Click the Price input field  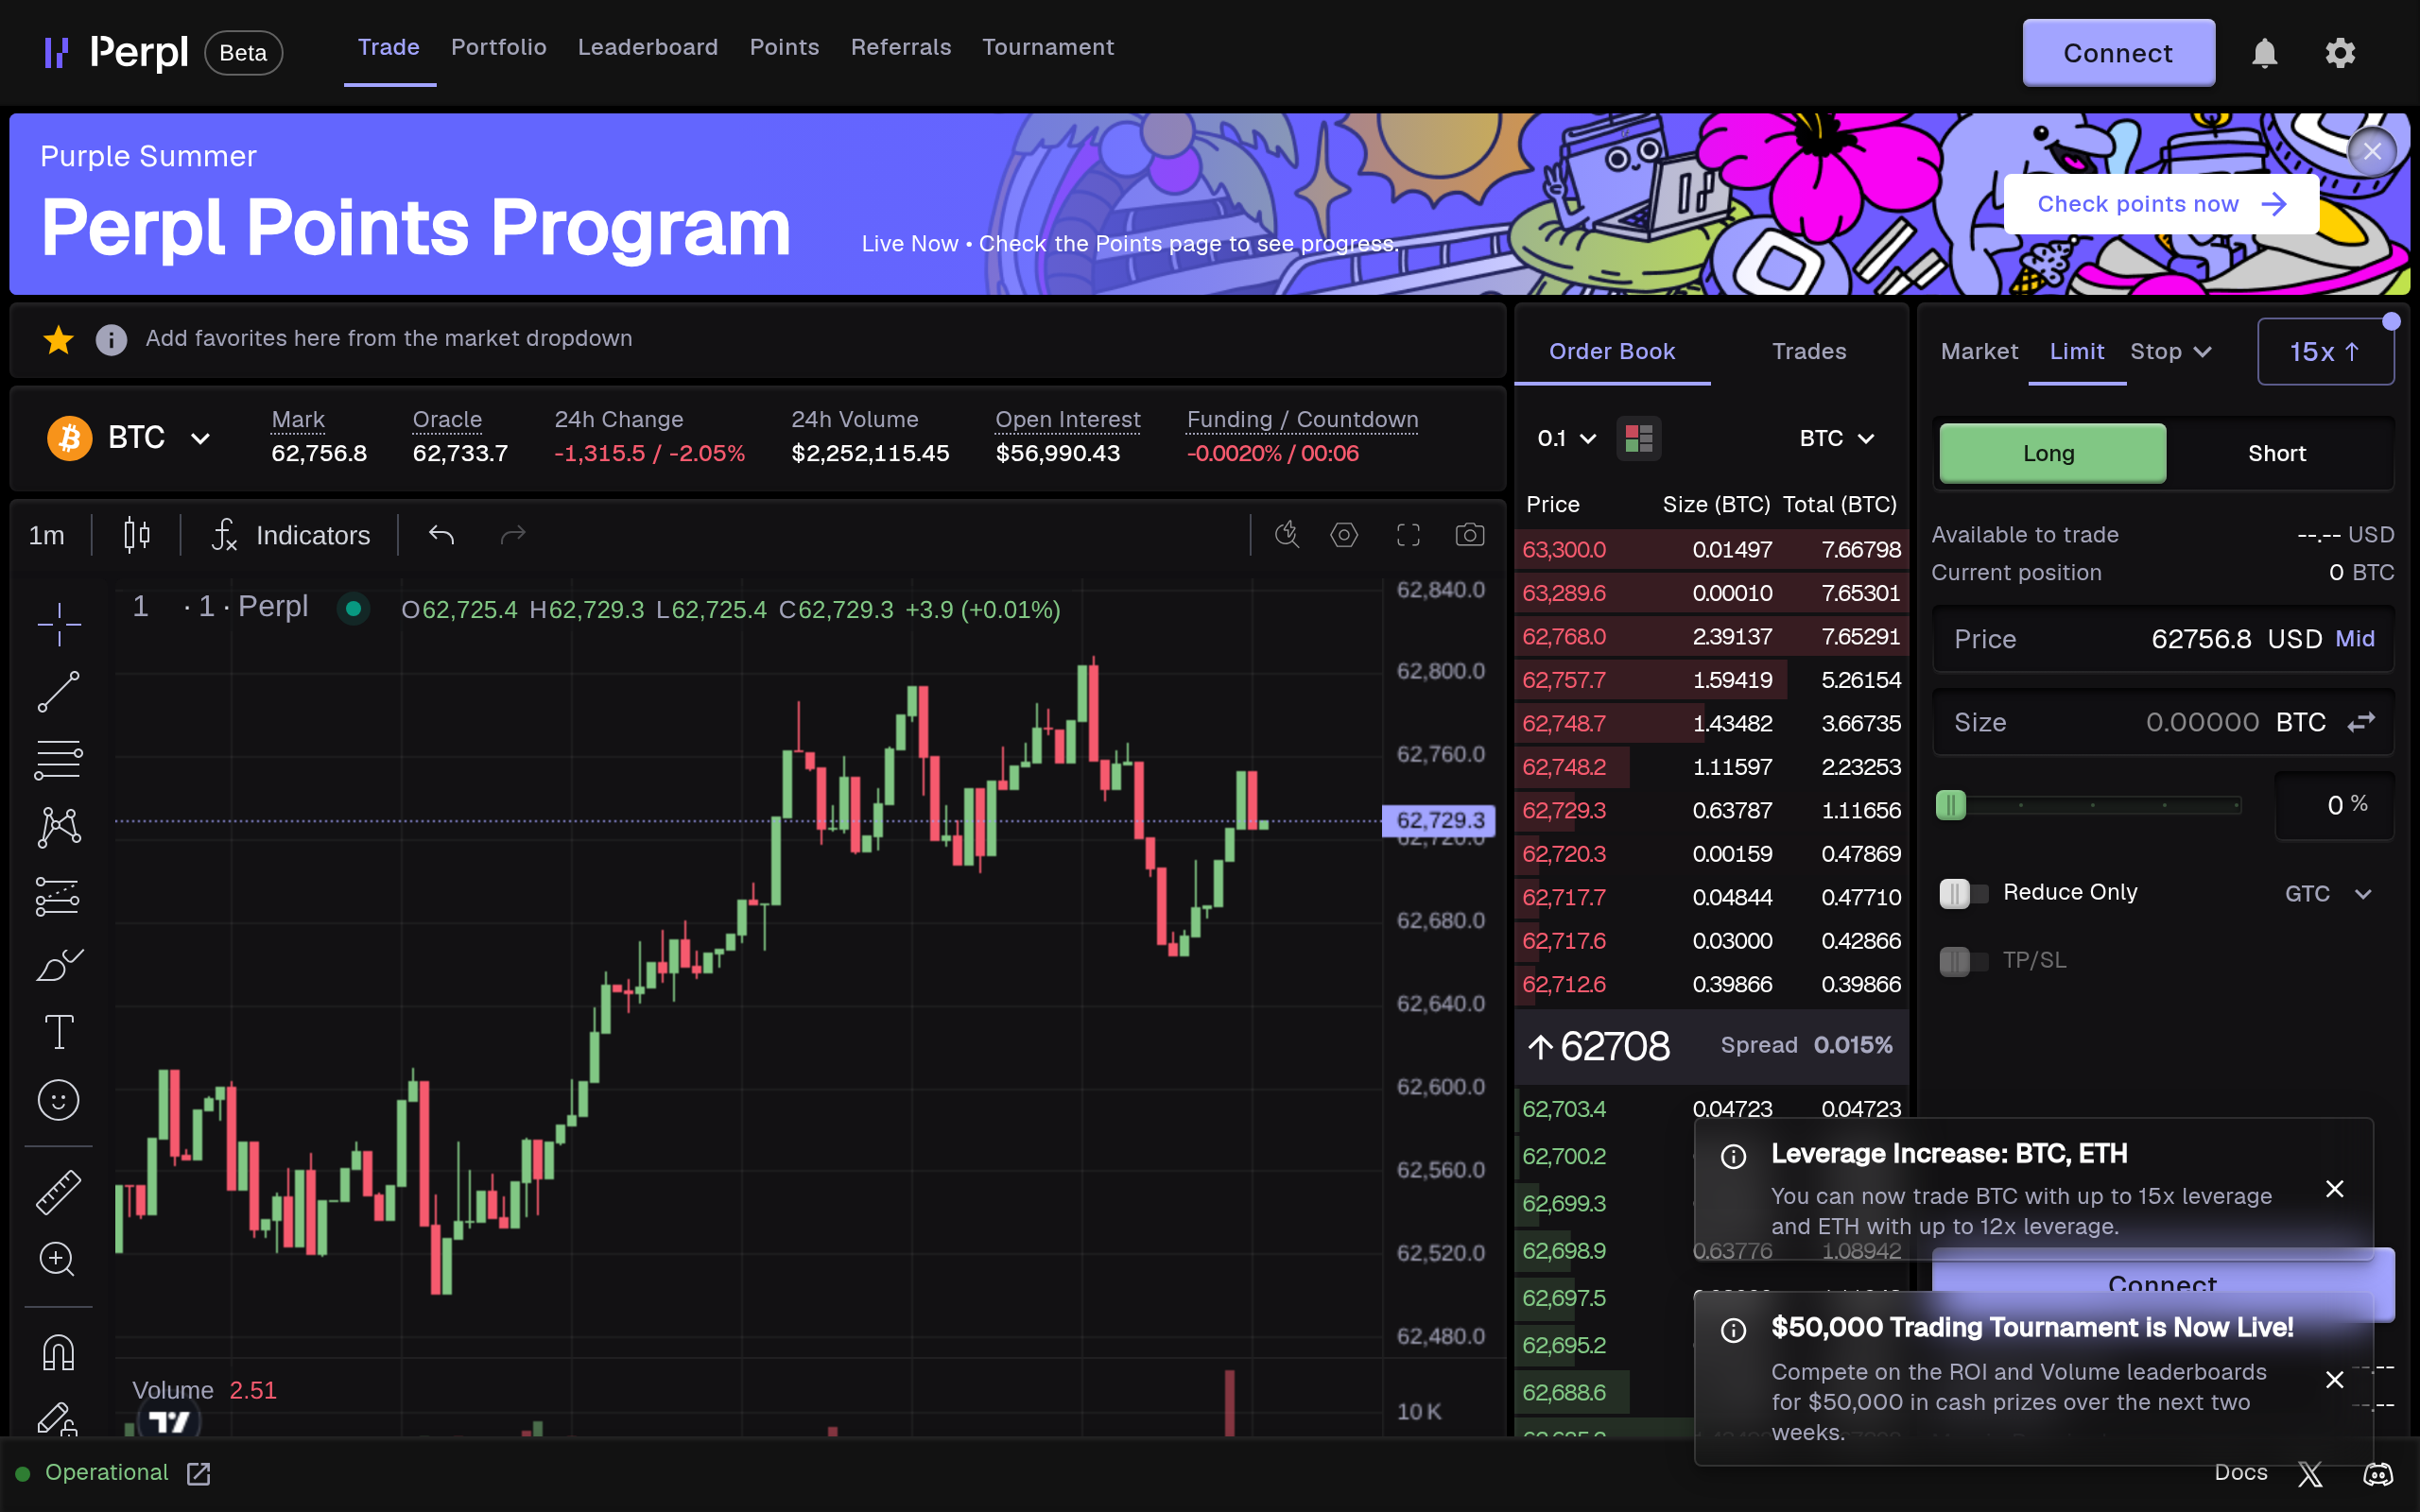pyautogui.click(x=2162, y=639)
